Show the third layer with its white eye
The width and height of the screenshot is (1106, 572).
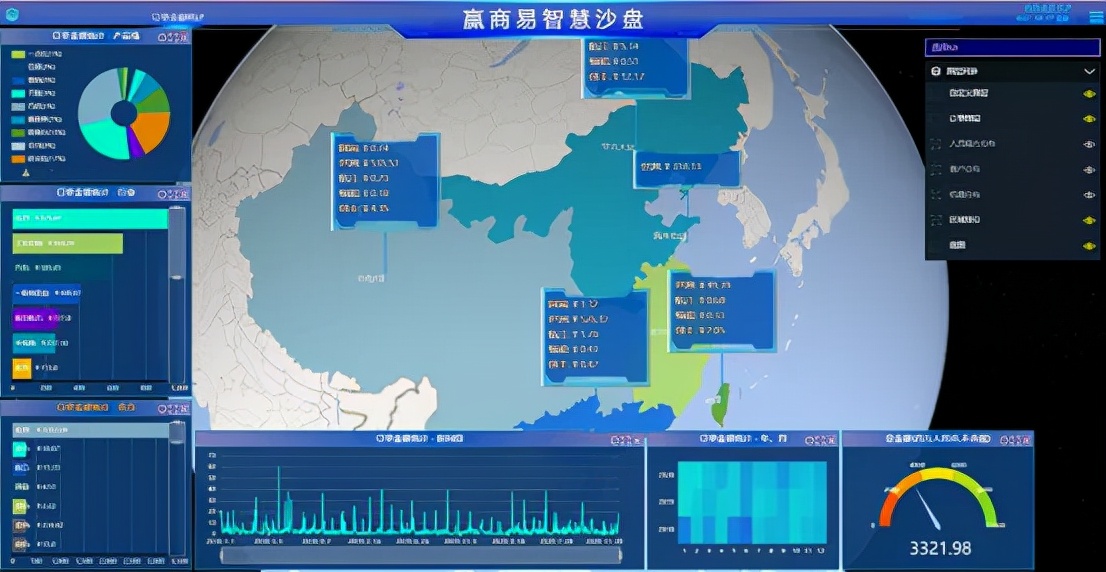[x=1089, y=144]
